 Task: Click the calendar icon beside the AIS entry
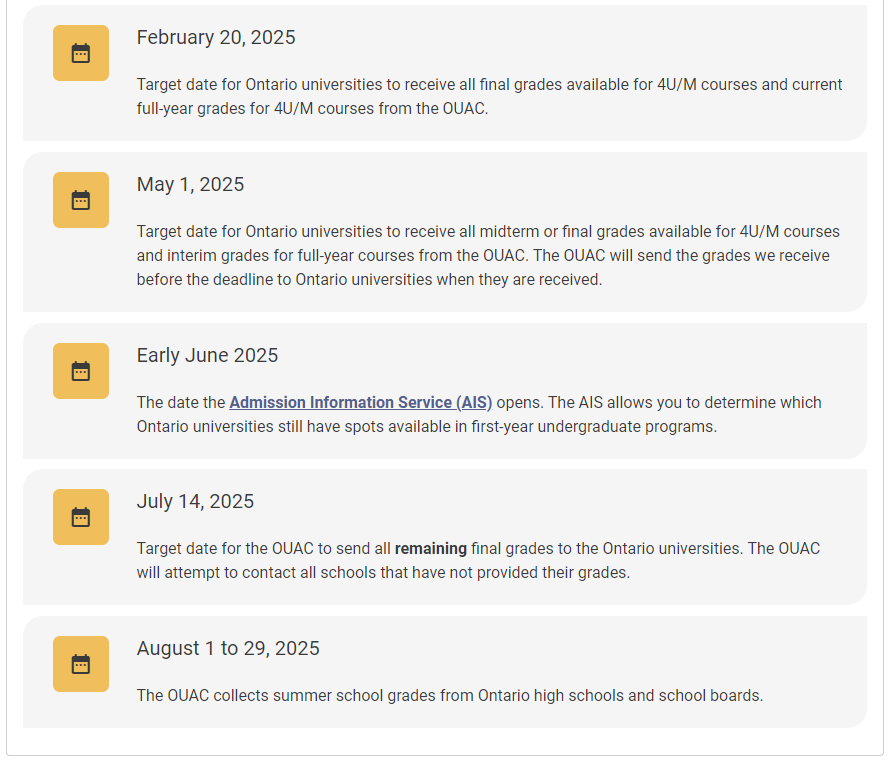coord(80,370)
